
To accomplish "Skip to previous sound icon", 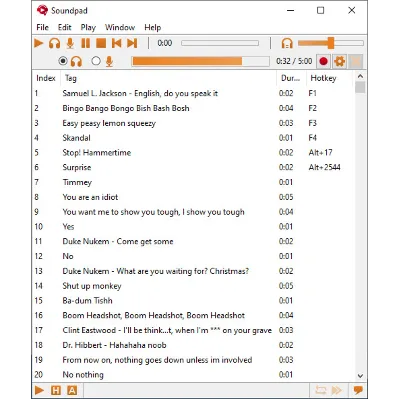I will point(117,43).
